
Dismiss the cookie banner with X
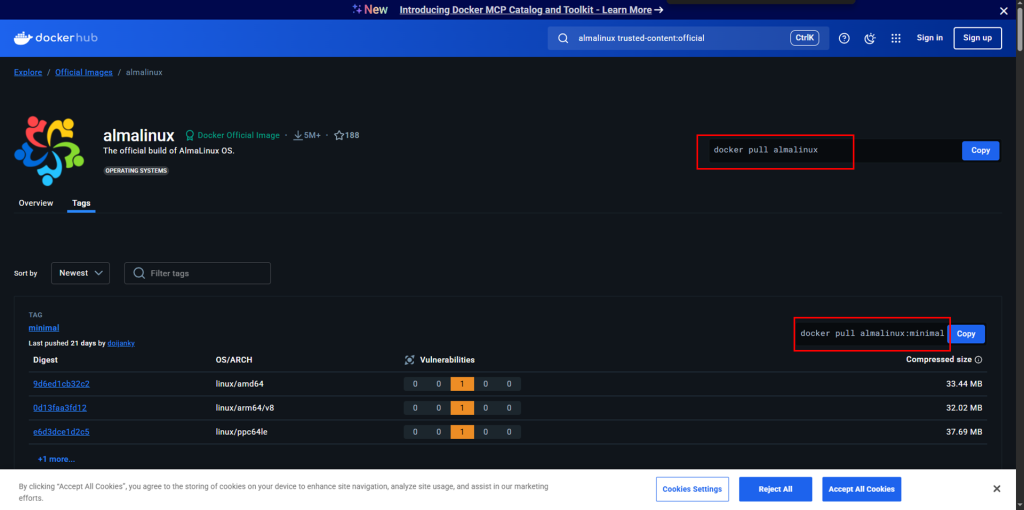tap(997, 488)
